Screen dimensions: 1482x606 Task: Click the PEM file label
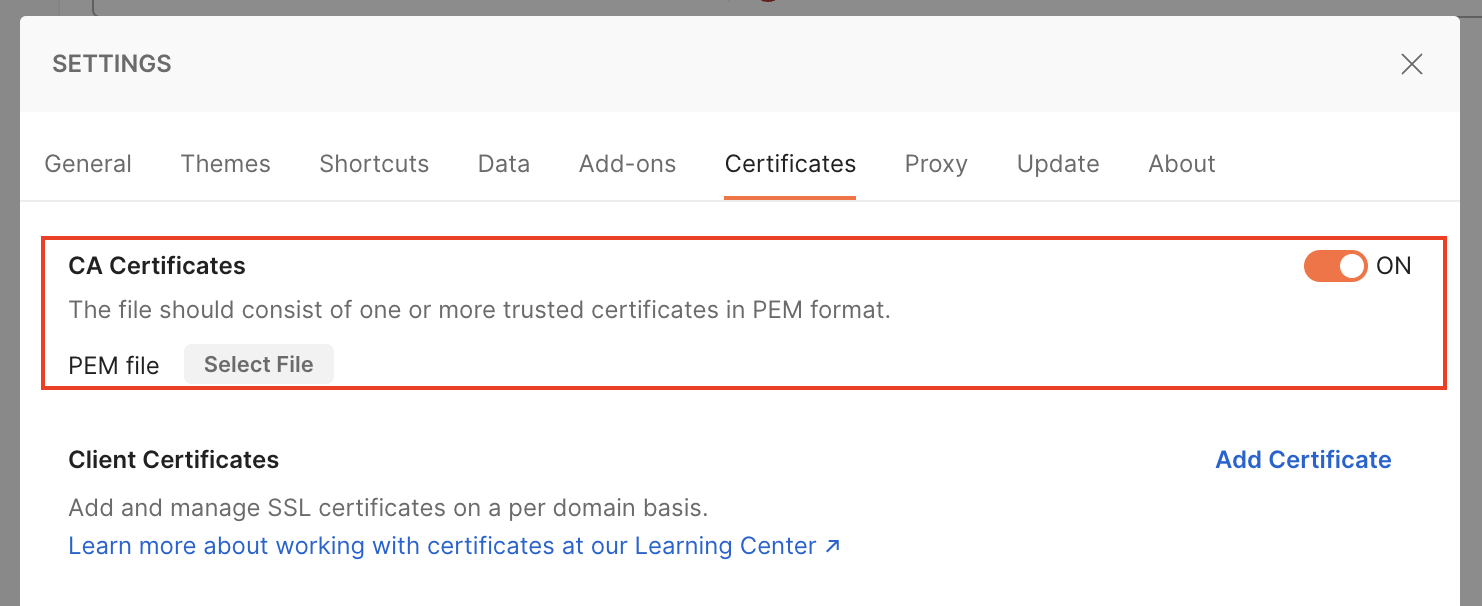click(x=113, y=365)
